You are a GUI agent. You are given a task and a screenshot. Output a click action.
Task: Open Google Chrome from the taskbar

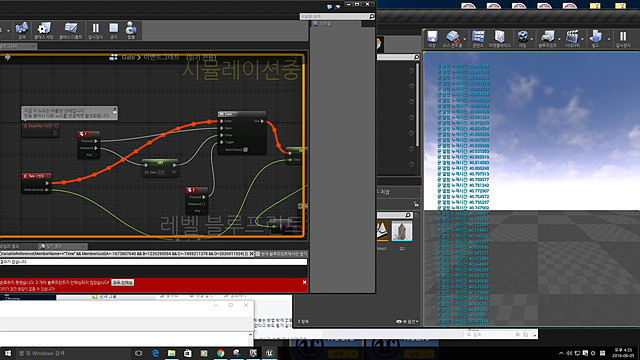(x=220, y=353)
